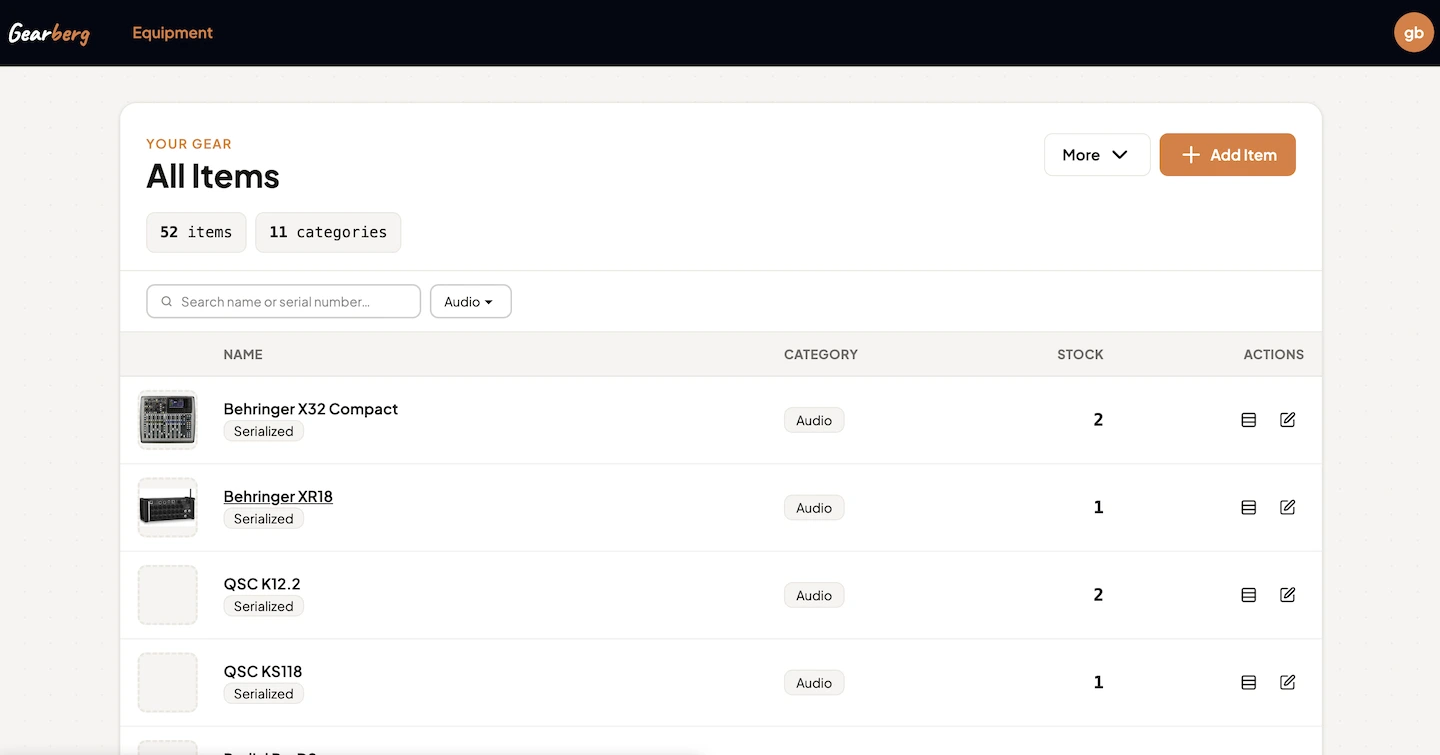Open the gb user avatar menu
This screenshot has width=1440, height=755.
pos(1413,33)
